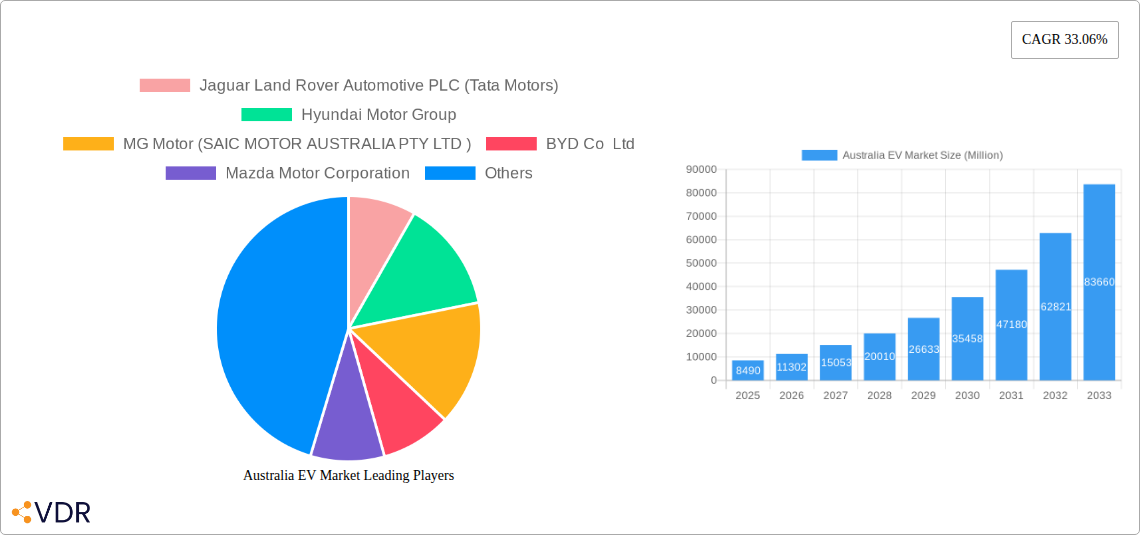Toggle Mazda Motor Corporation legend swatch

191,173
